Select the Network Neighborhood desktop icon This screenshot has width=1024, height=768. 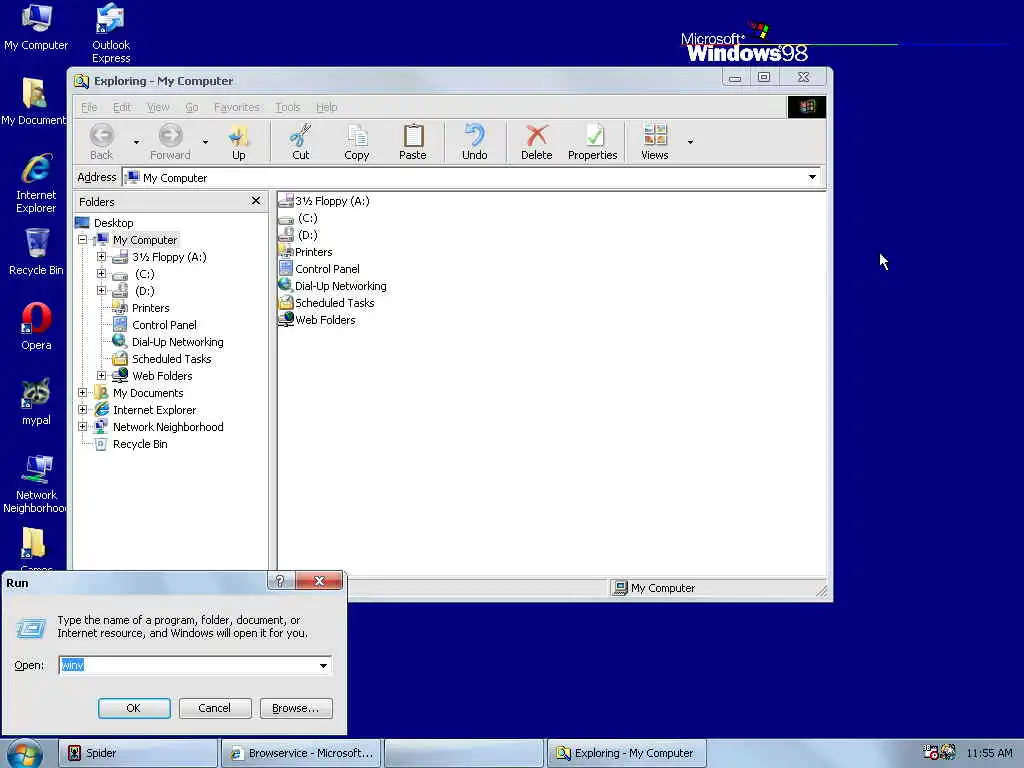coord(36,485)
